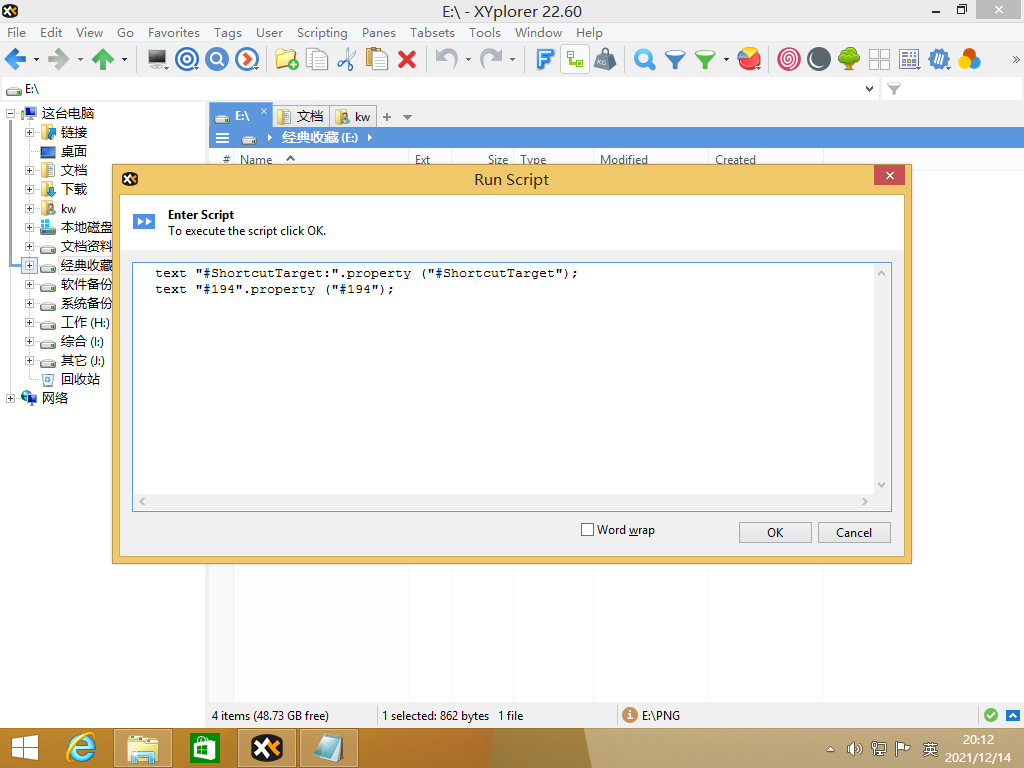Click the red Delete X icon

(x=407, y=60)
